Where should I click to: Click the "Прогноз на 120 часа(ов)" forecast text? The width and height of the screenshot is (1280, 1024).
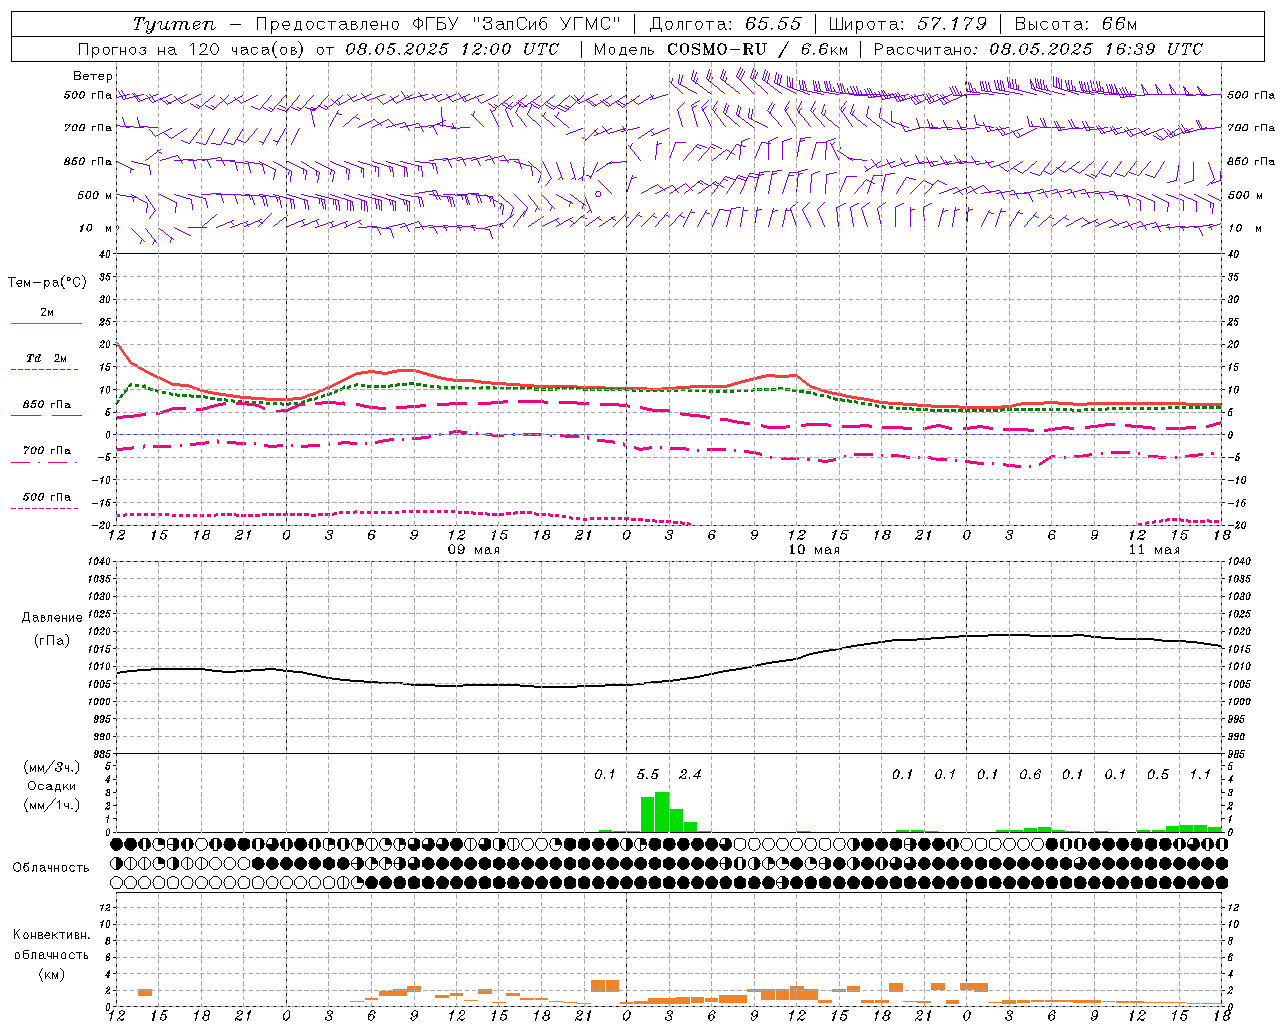(191, 49)
